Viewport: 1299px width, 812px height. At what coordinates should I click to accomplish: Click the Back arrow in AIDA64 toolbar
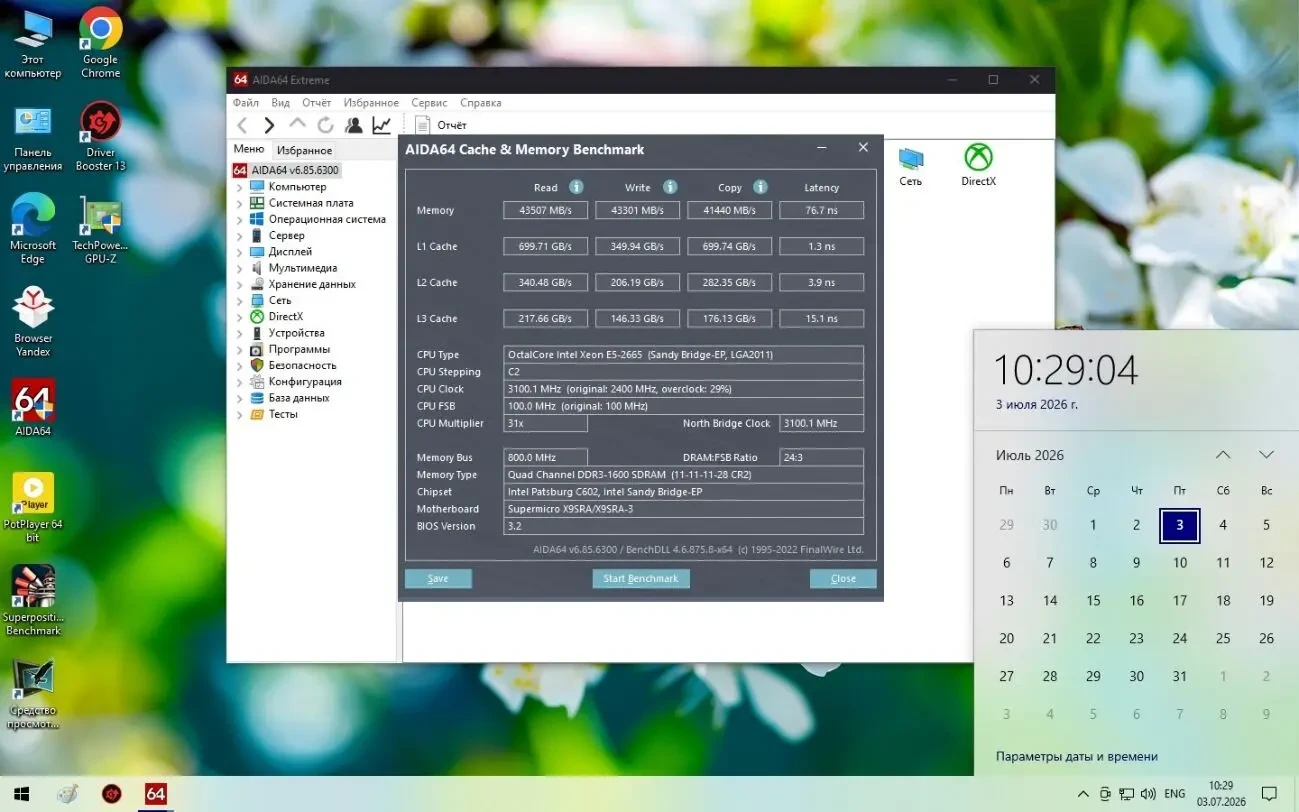coord(242,125)
